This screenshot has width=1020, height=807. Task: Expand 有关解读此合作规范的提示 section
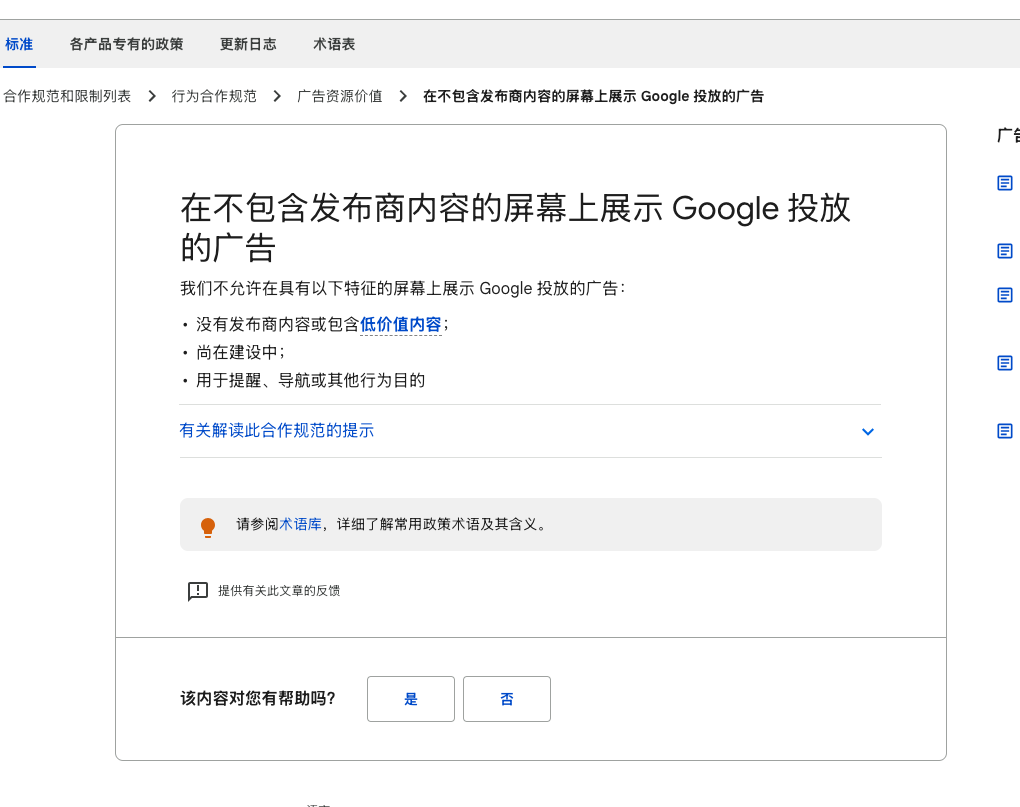530,430
